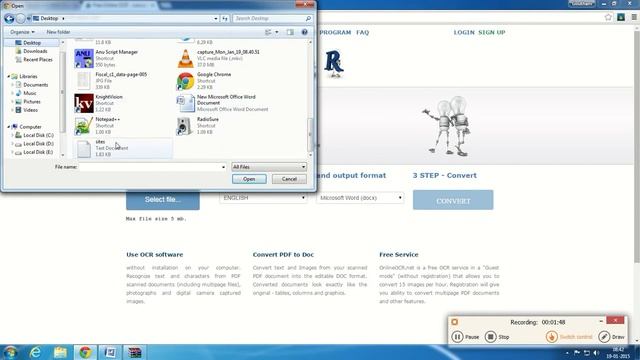Click the Select file... button
640x360 pixels.
[x=163, y=200]
